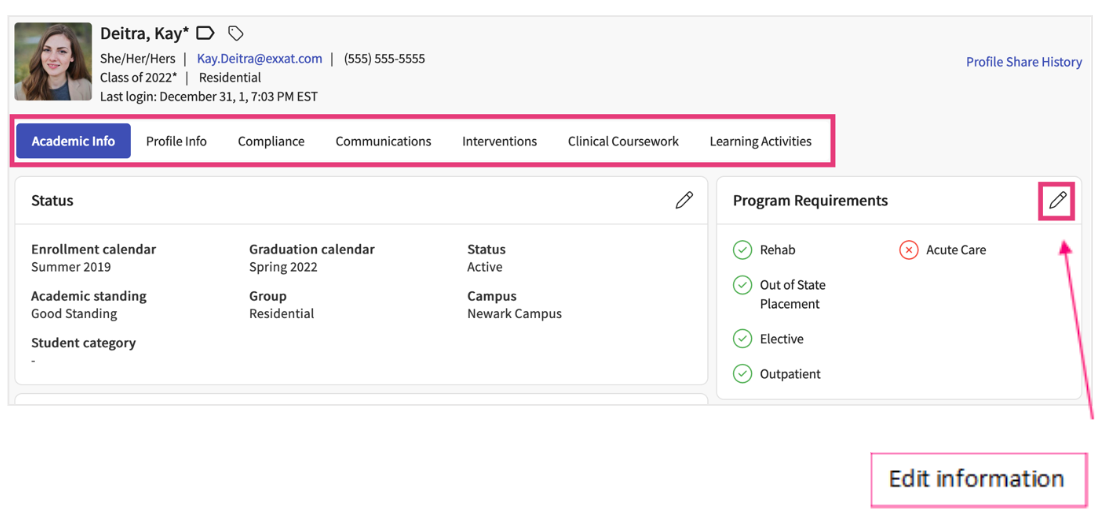Click the flag label icon beside student name
1102x532 pixels.
point(205,33)
